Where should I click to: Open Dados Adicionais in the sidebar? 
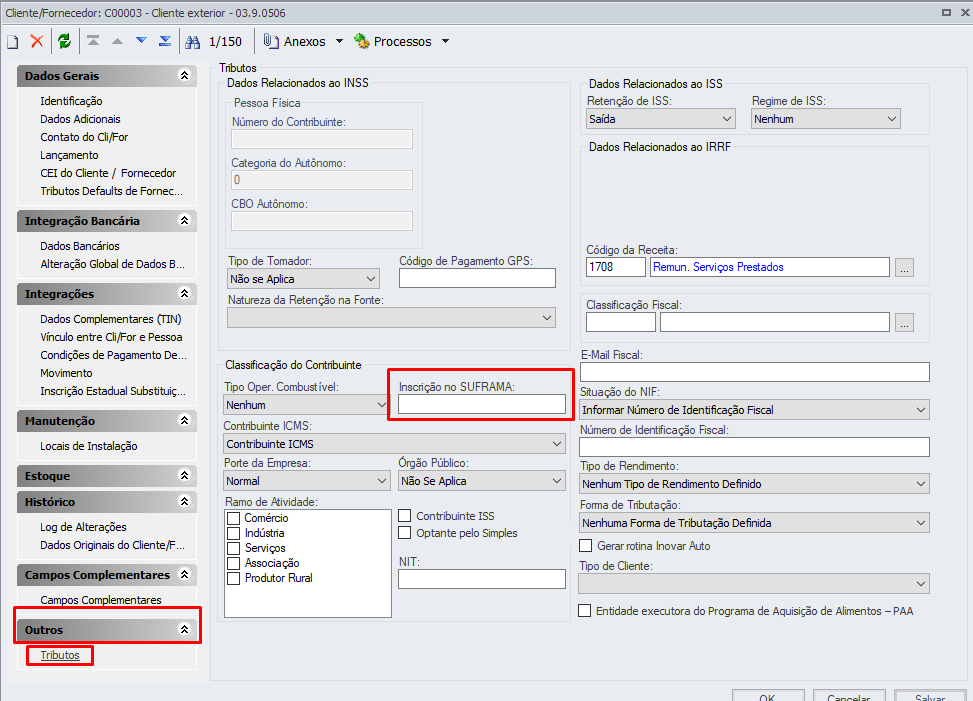click(80, 119)
